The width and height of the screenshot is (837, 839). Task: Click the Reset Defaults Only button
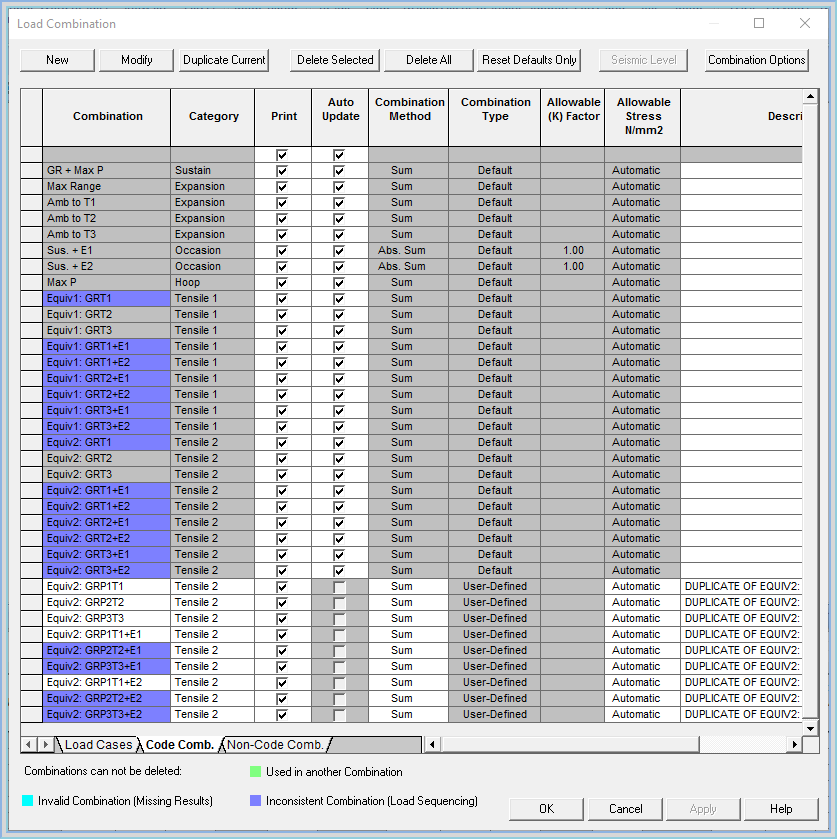(529, 60)
